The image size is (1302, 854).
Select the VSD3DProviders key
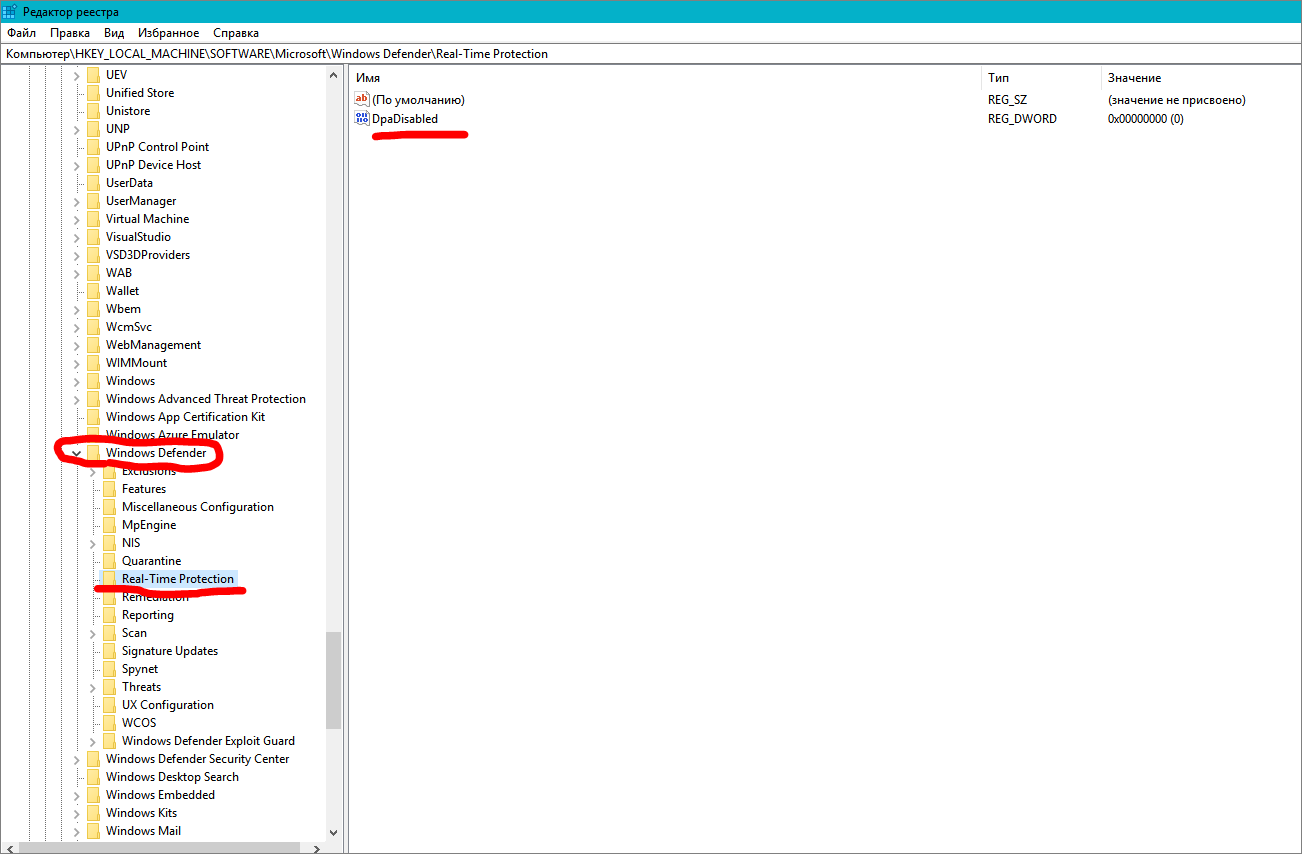pyautogui.click(x=148, y=255)
